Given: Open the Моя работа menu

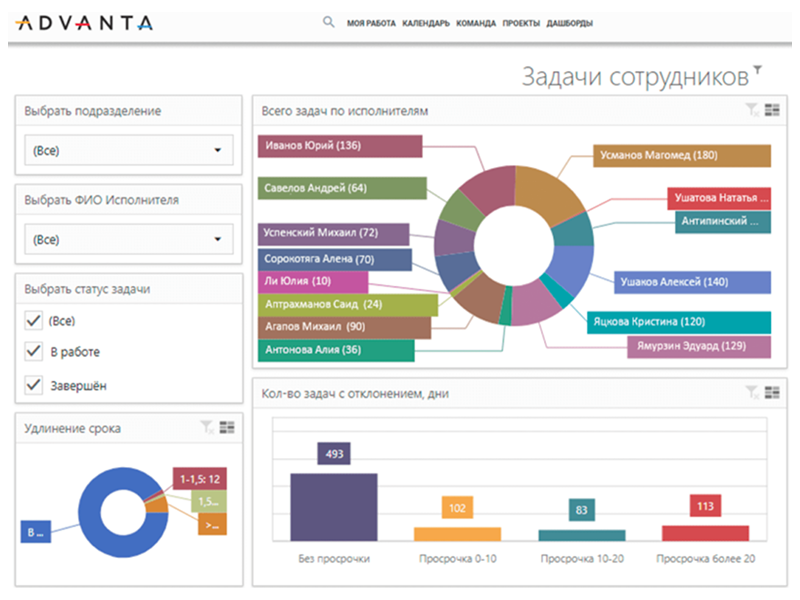Looking at the screenshot, I should pyautogui.click(x=371, y=23).
